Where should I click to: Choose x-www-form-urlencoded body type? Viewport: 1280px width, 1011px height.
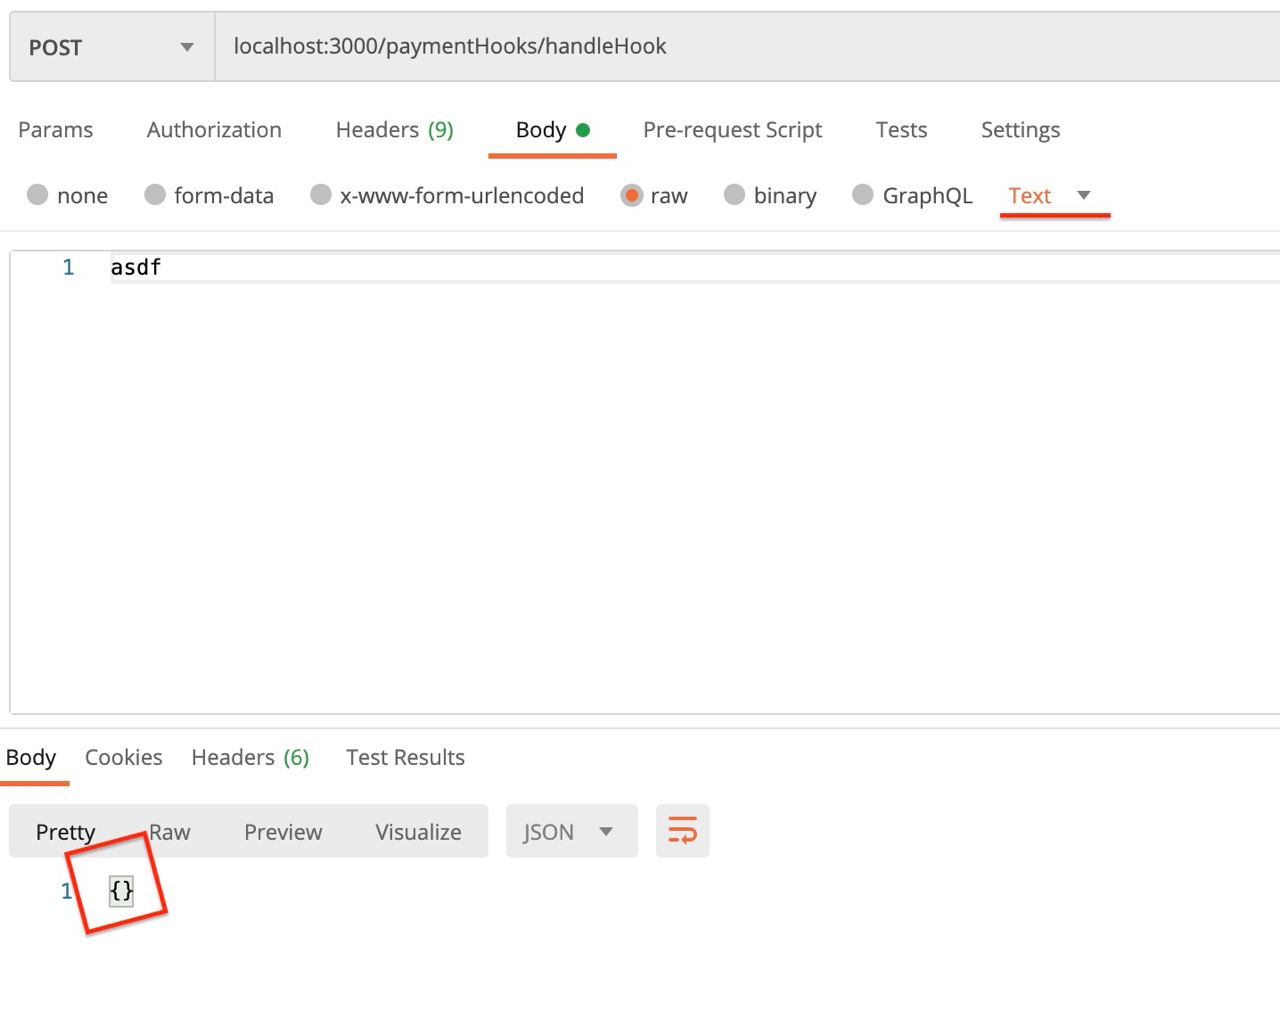tap(321, 195)
